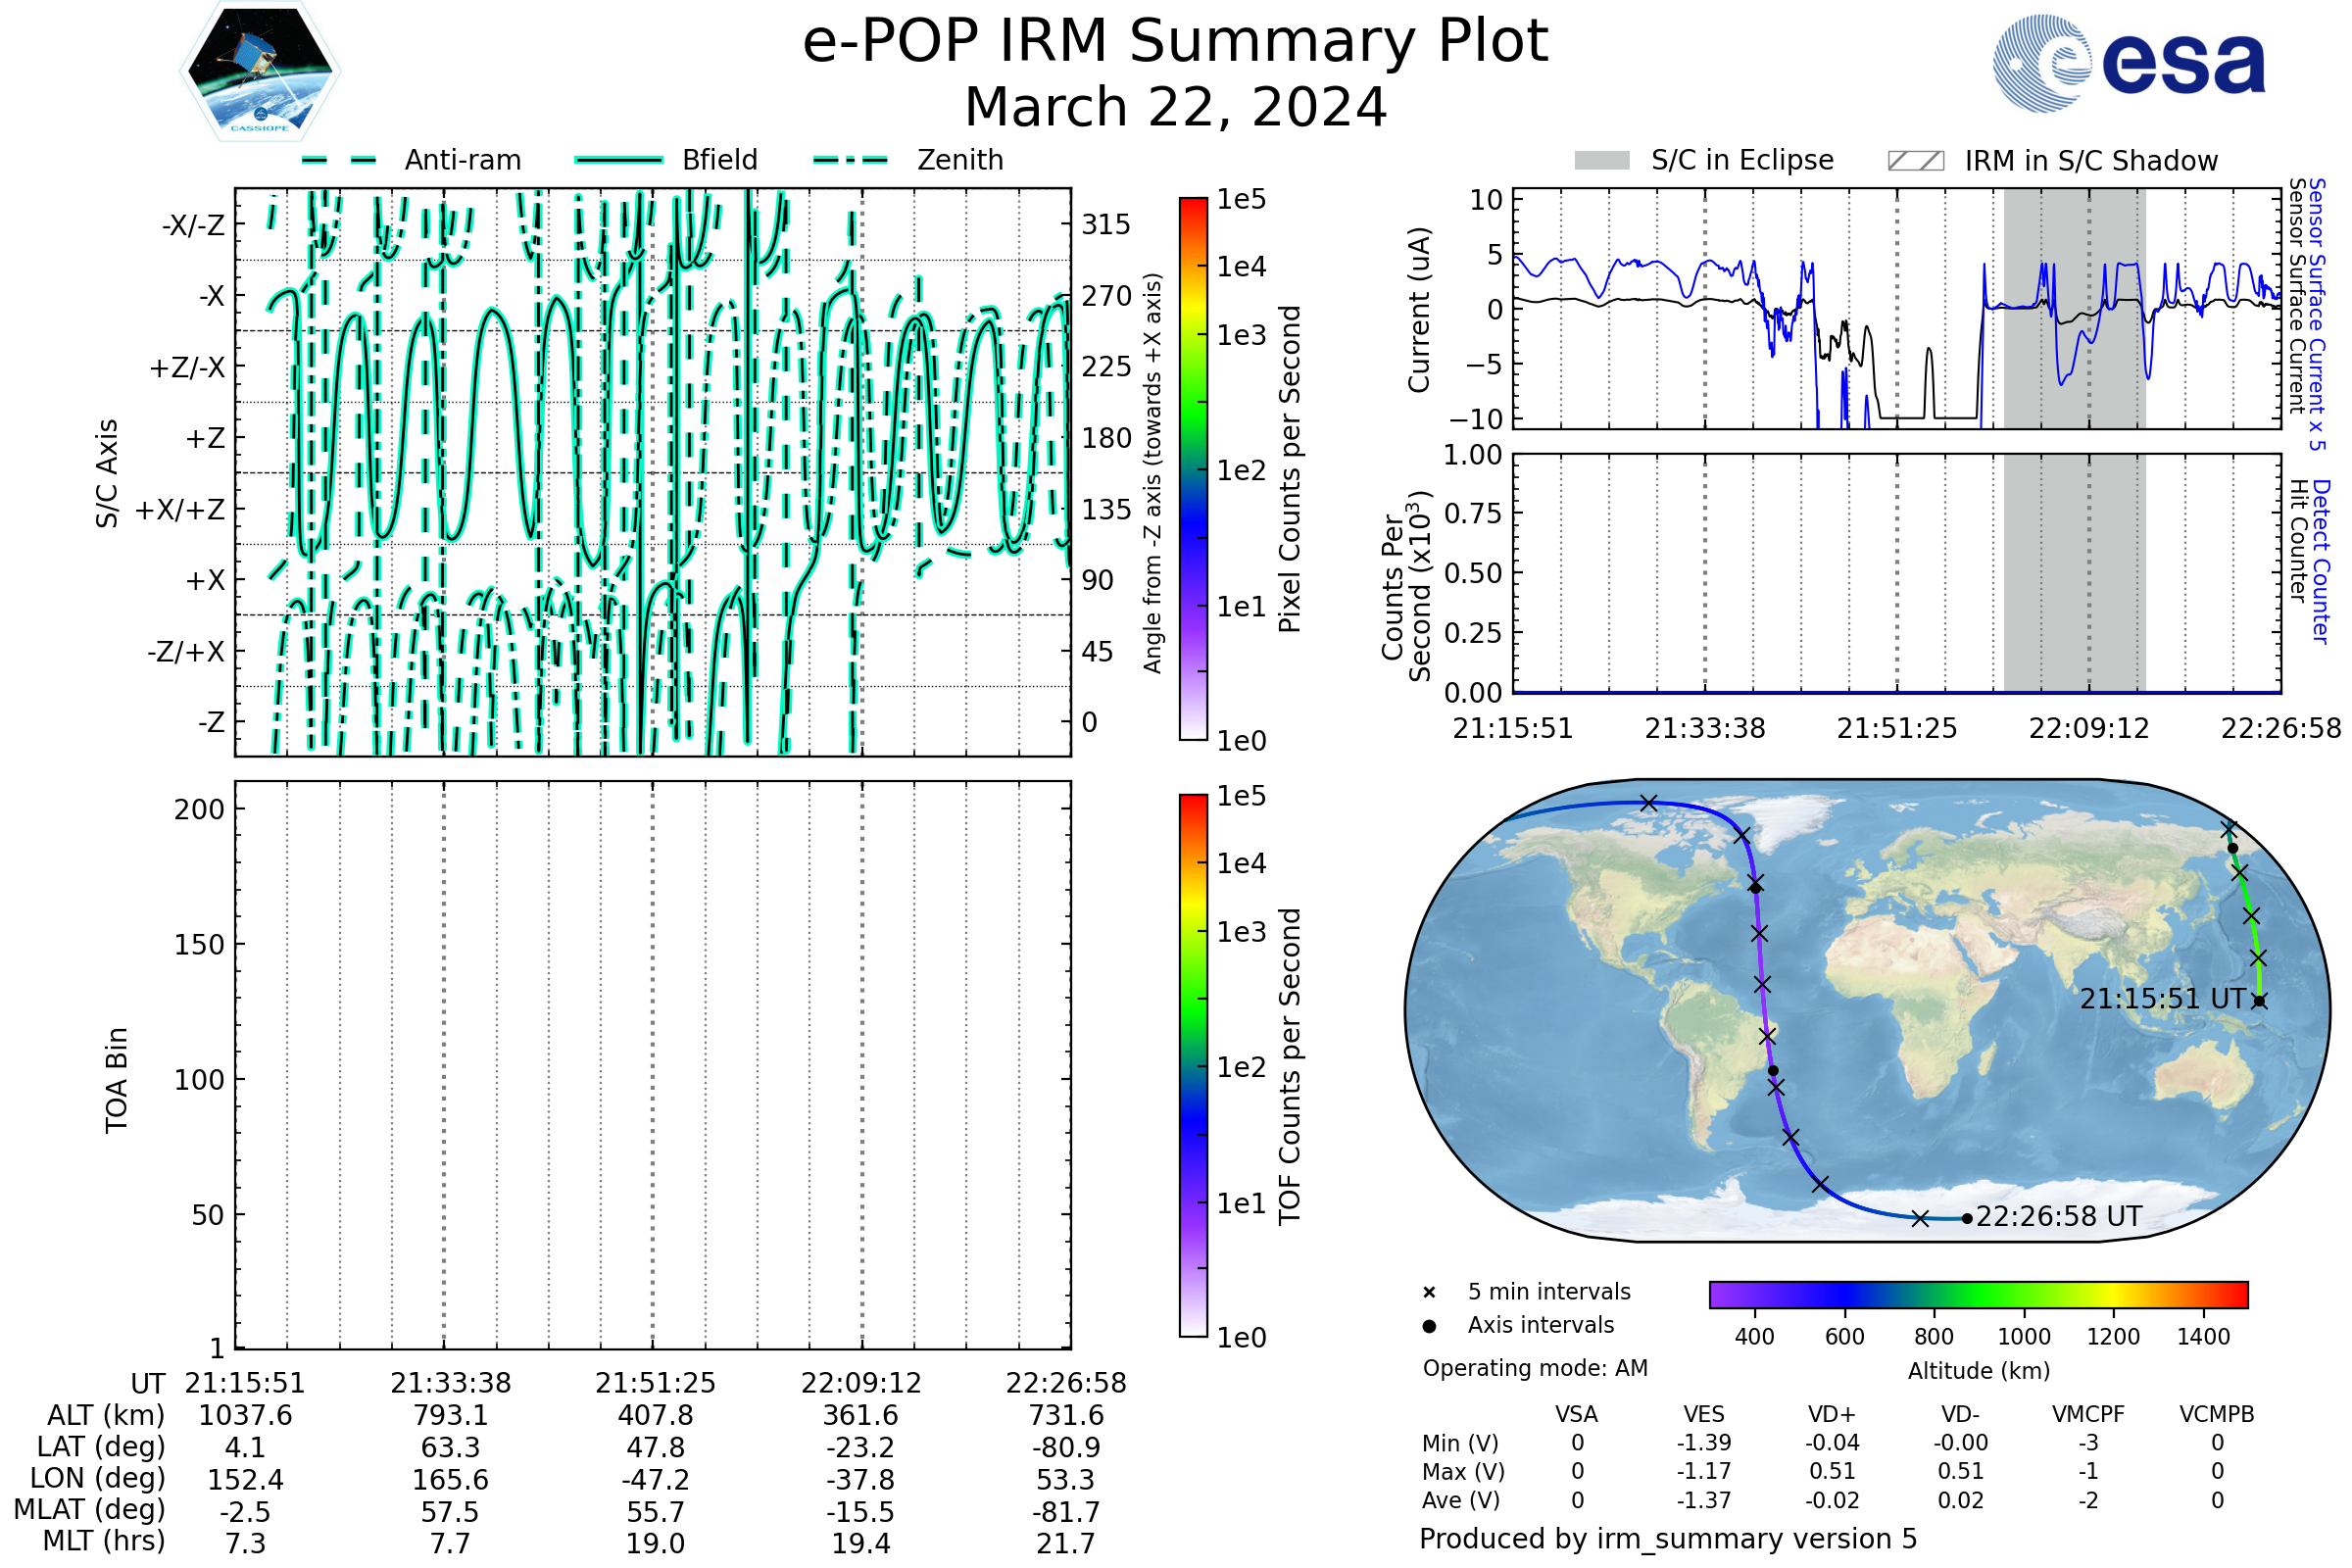Click the Bfield solid legend line
This screenshot has height=1568, width=2352.
pos(619,160)
